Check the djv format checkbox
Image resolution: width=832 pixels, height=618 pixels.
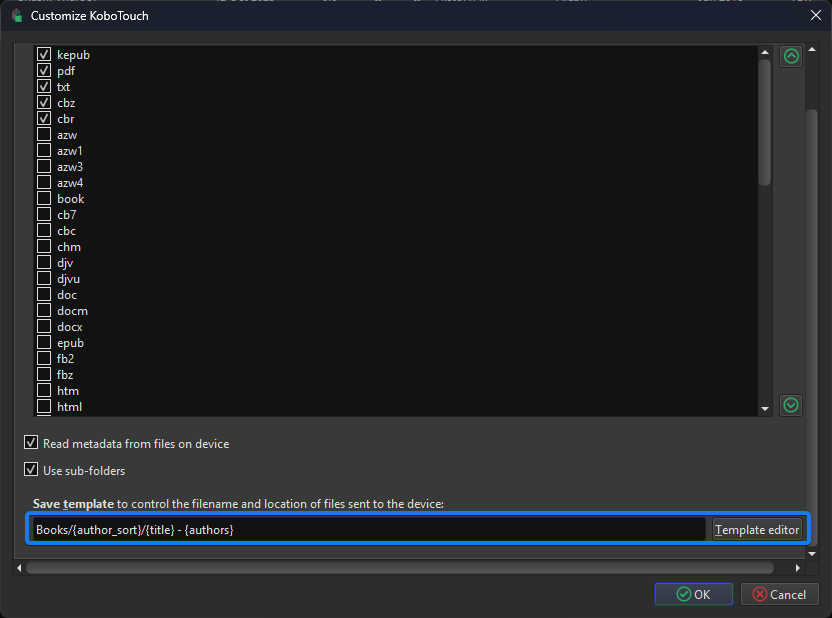[x=44, y=263]
